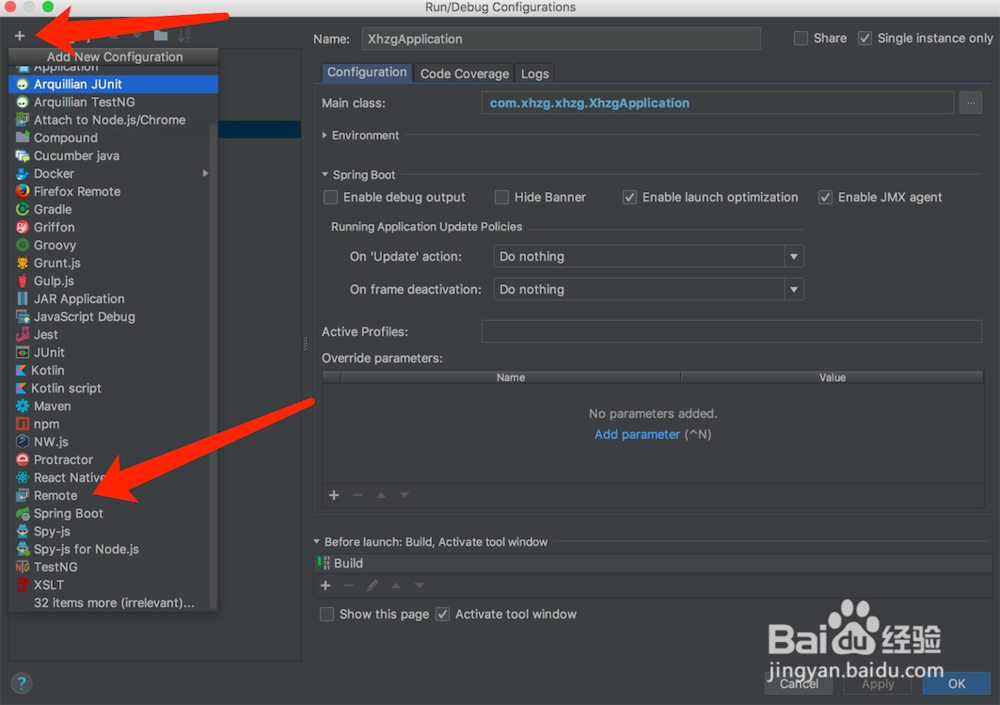
Task: Toggle Enable launch optimization checkbox
Action: (x=629, y=197)
